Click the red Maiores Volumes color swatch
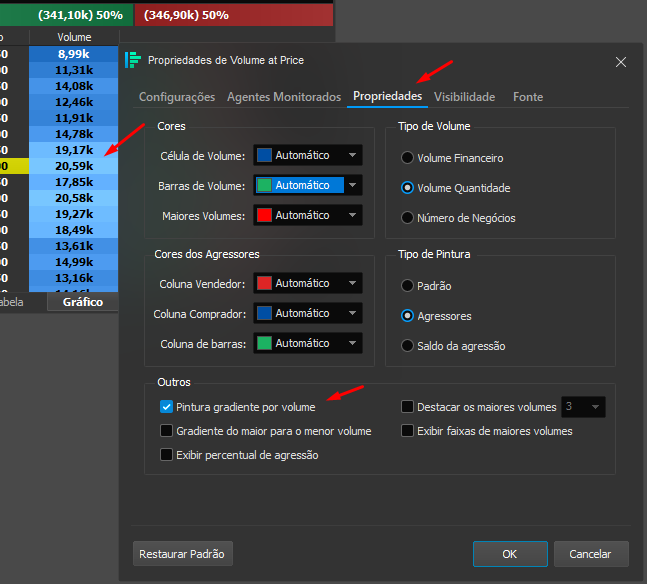Screen dimensions: 647x584 click(264, 215)
